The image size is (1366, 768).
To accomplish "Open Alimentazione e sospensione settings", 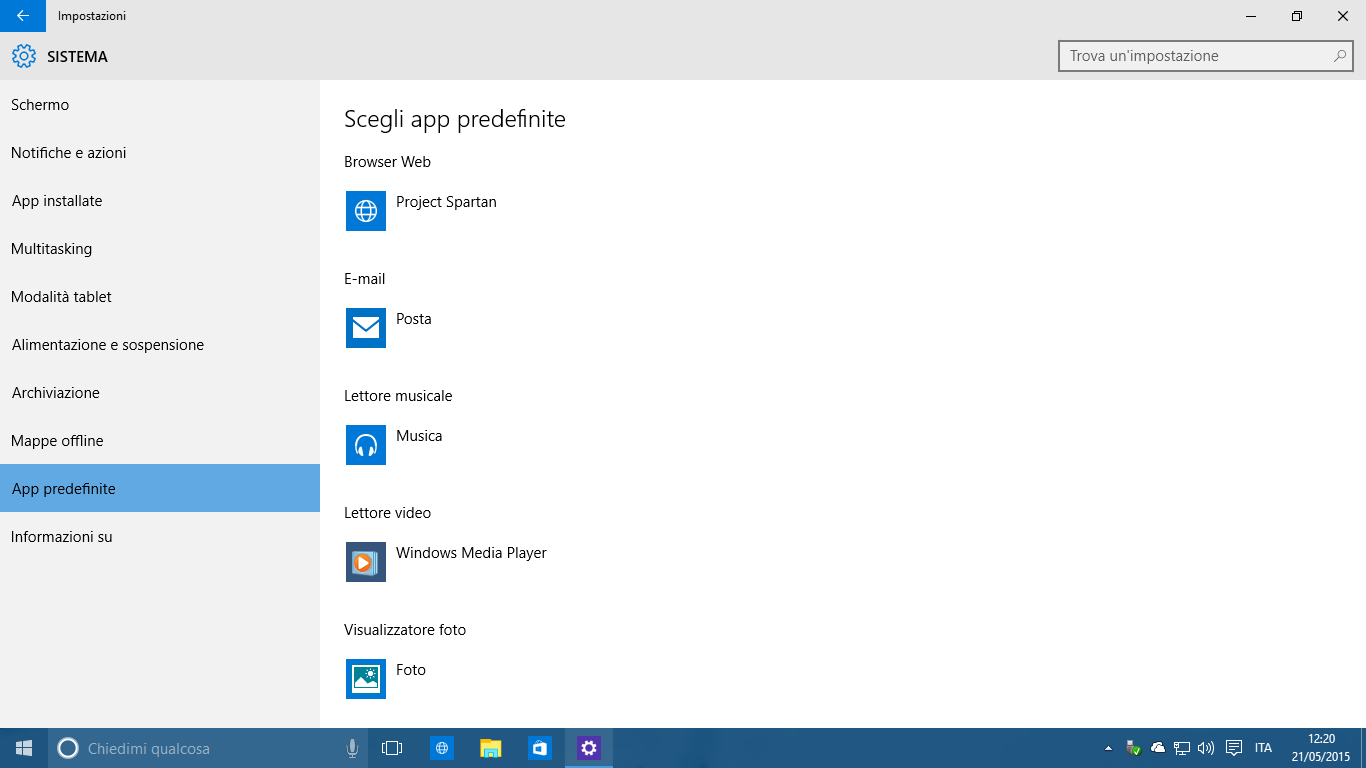I will [160, 345].
